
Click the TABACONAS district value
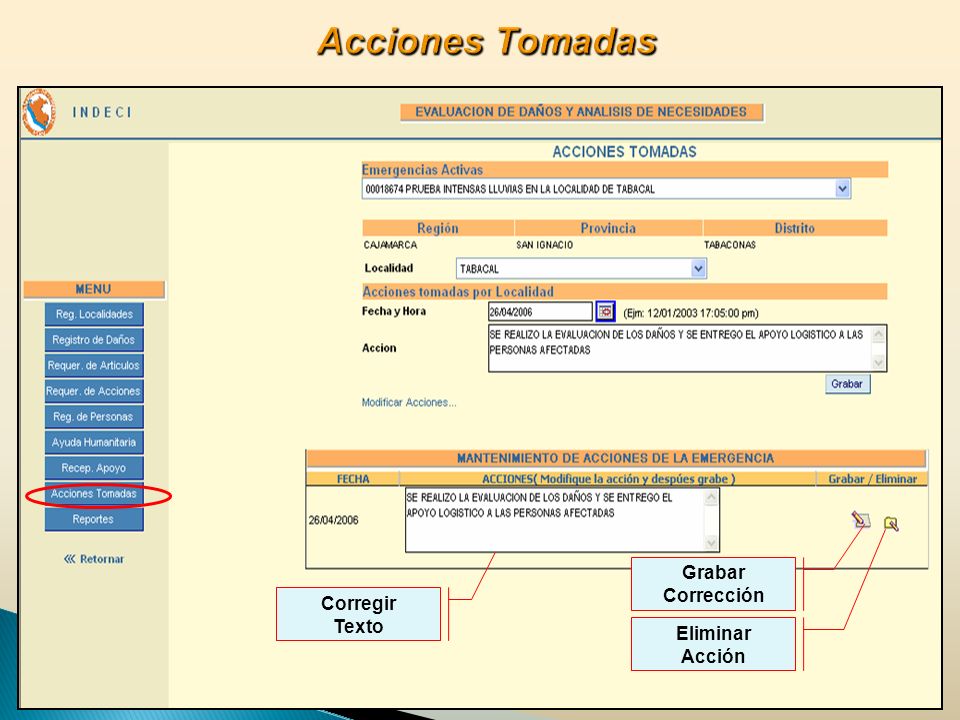730,245
